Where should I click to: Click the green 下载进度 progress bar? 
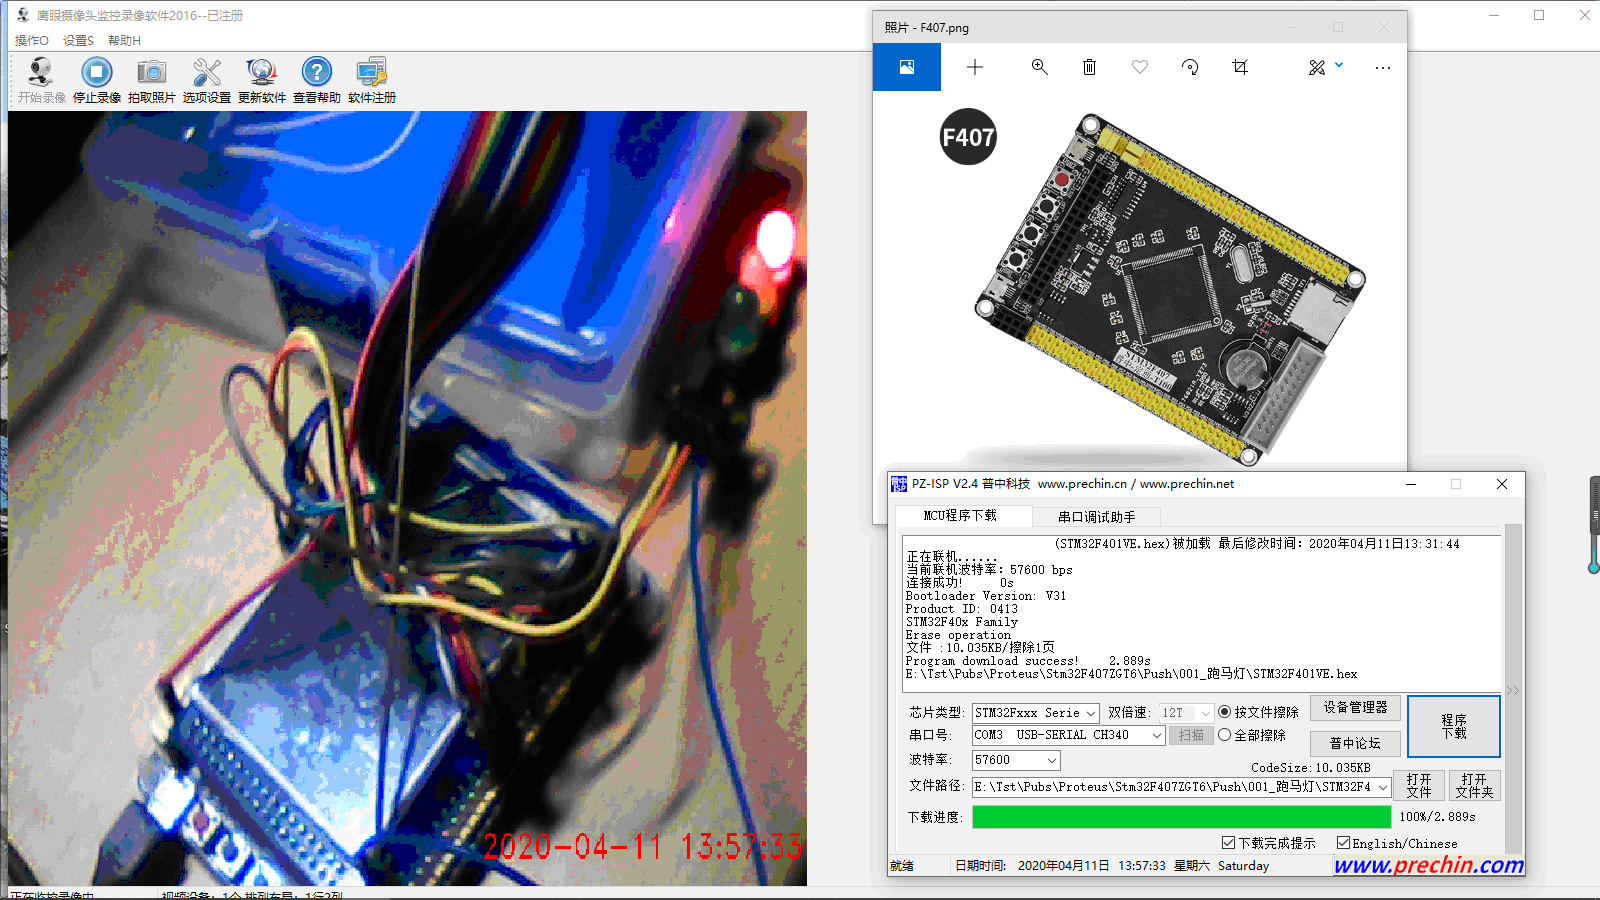[x=1181, y=816]
